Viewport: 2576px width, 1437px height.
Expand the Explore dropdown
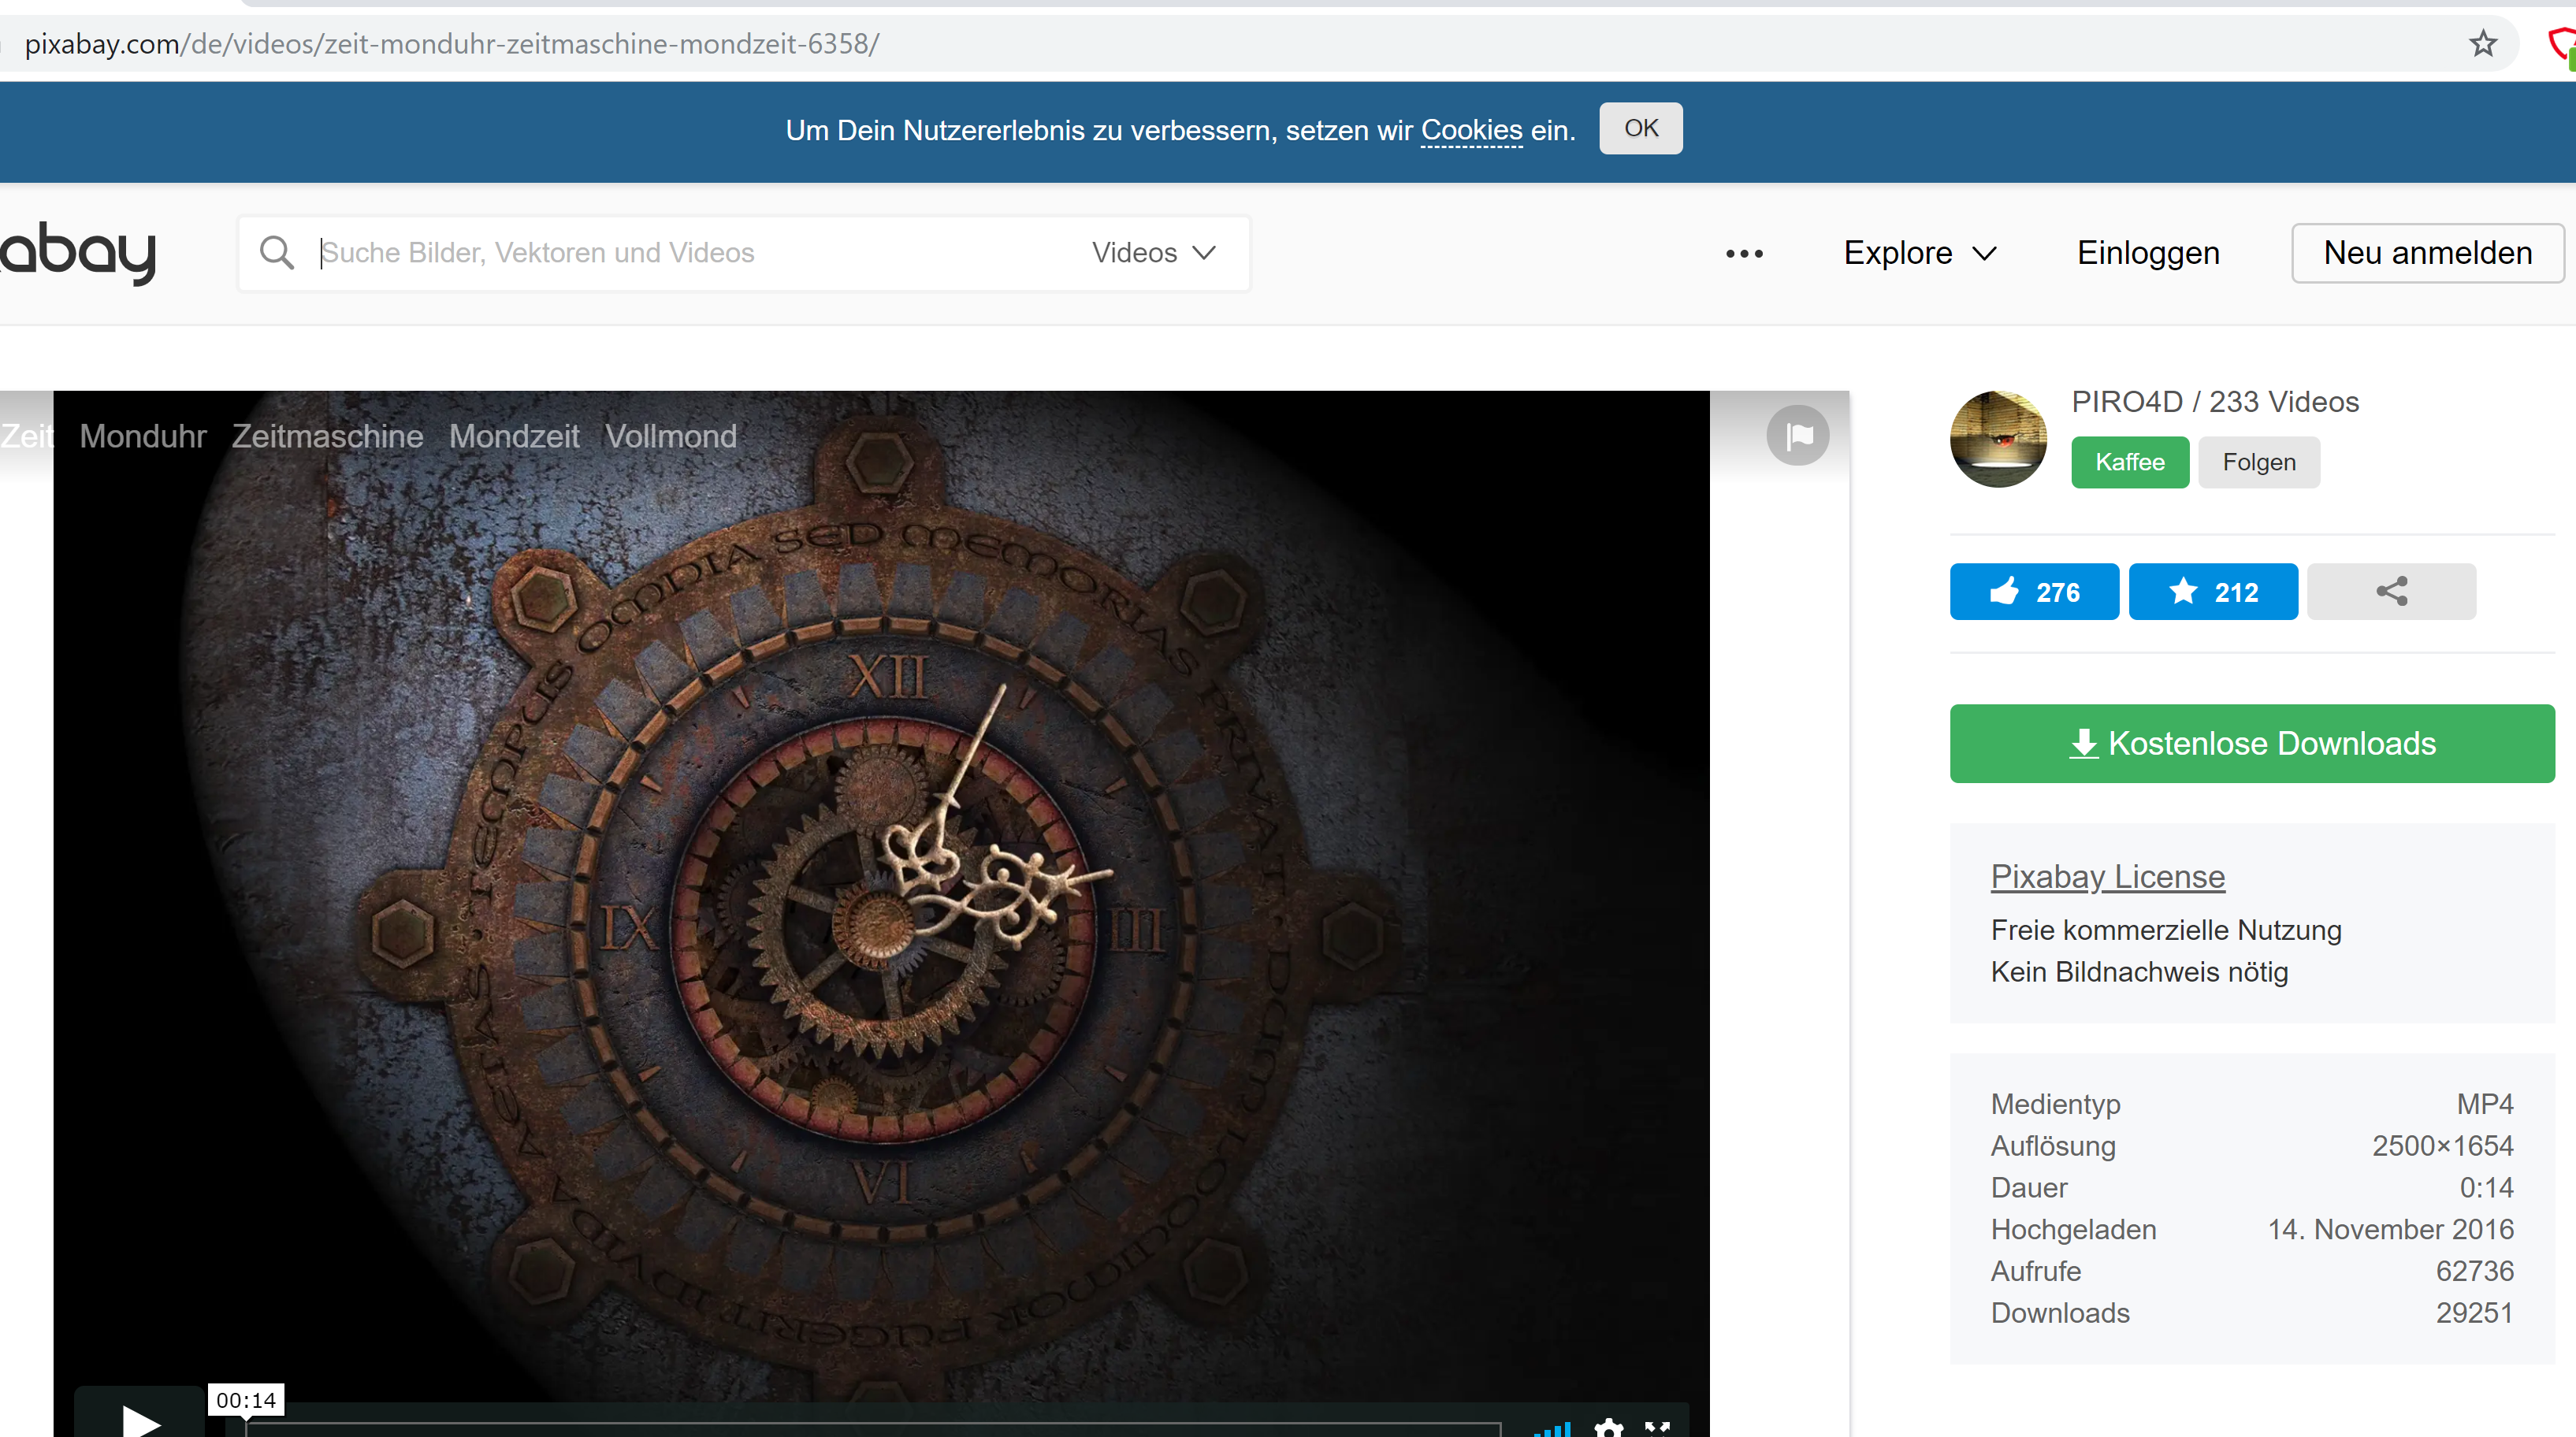(x=1919, y=253)
